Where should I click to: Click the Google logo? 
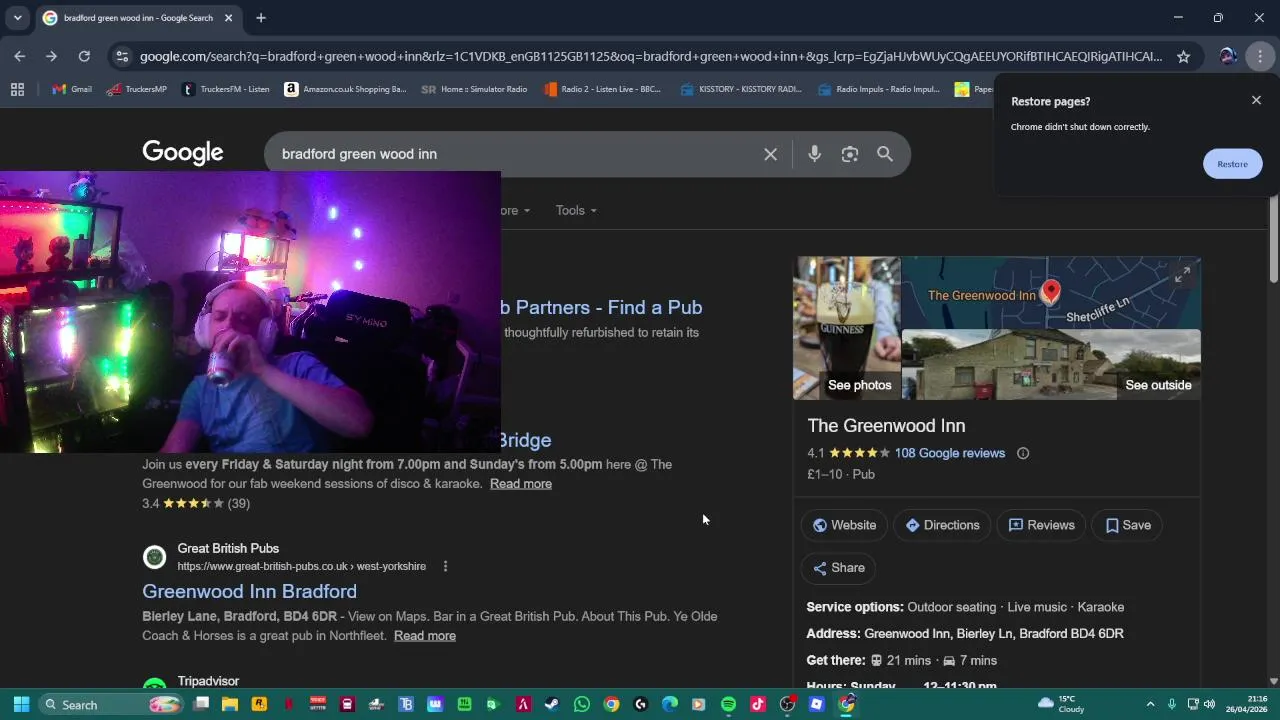coord(183,153)
